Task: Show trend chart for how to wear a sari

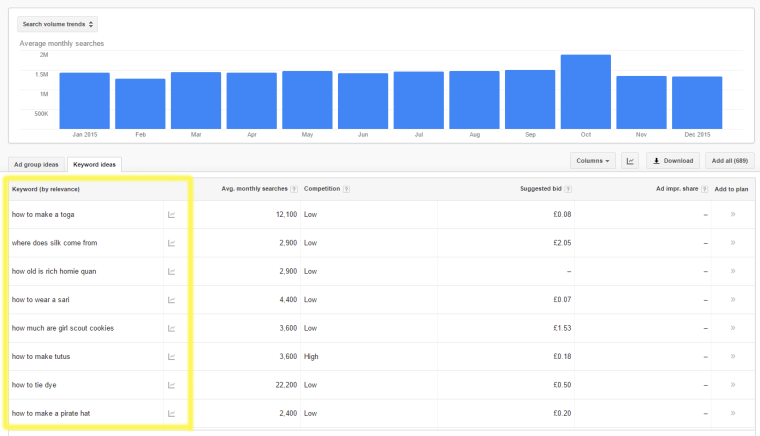Action: pyautogui.click(x=172, y=300)
